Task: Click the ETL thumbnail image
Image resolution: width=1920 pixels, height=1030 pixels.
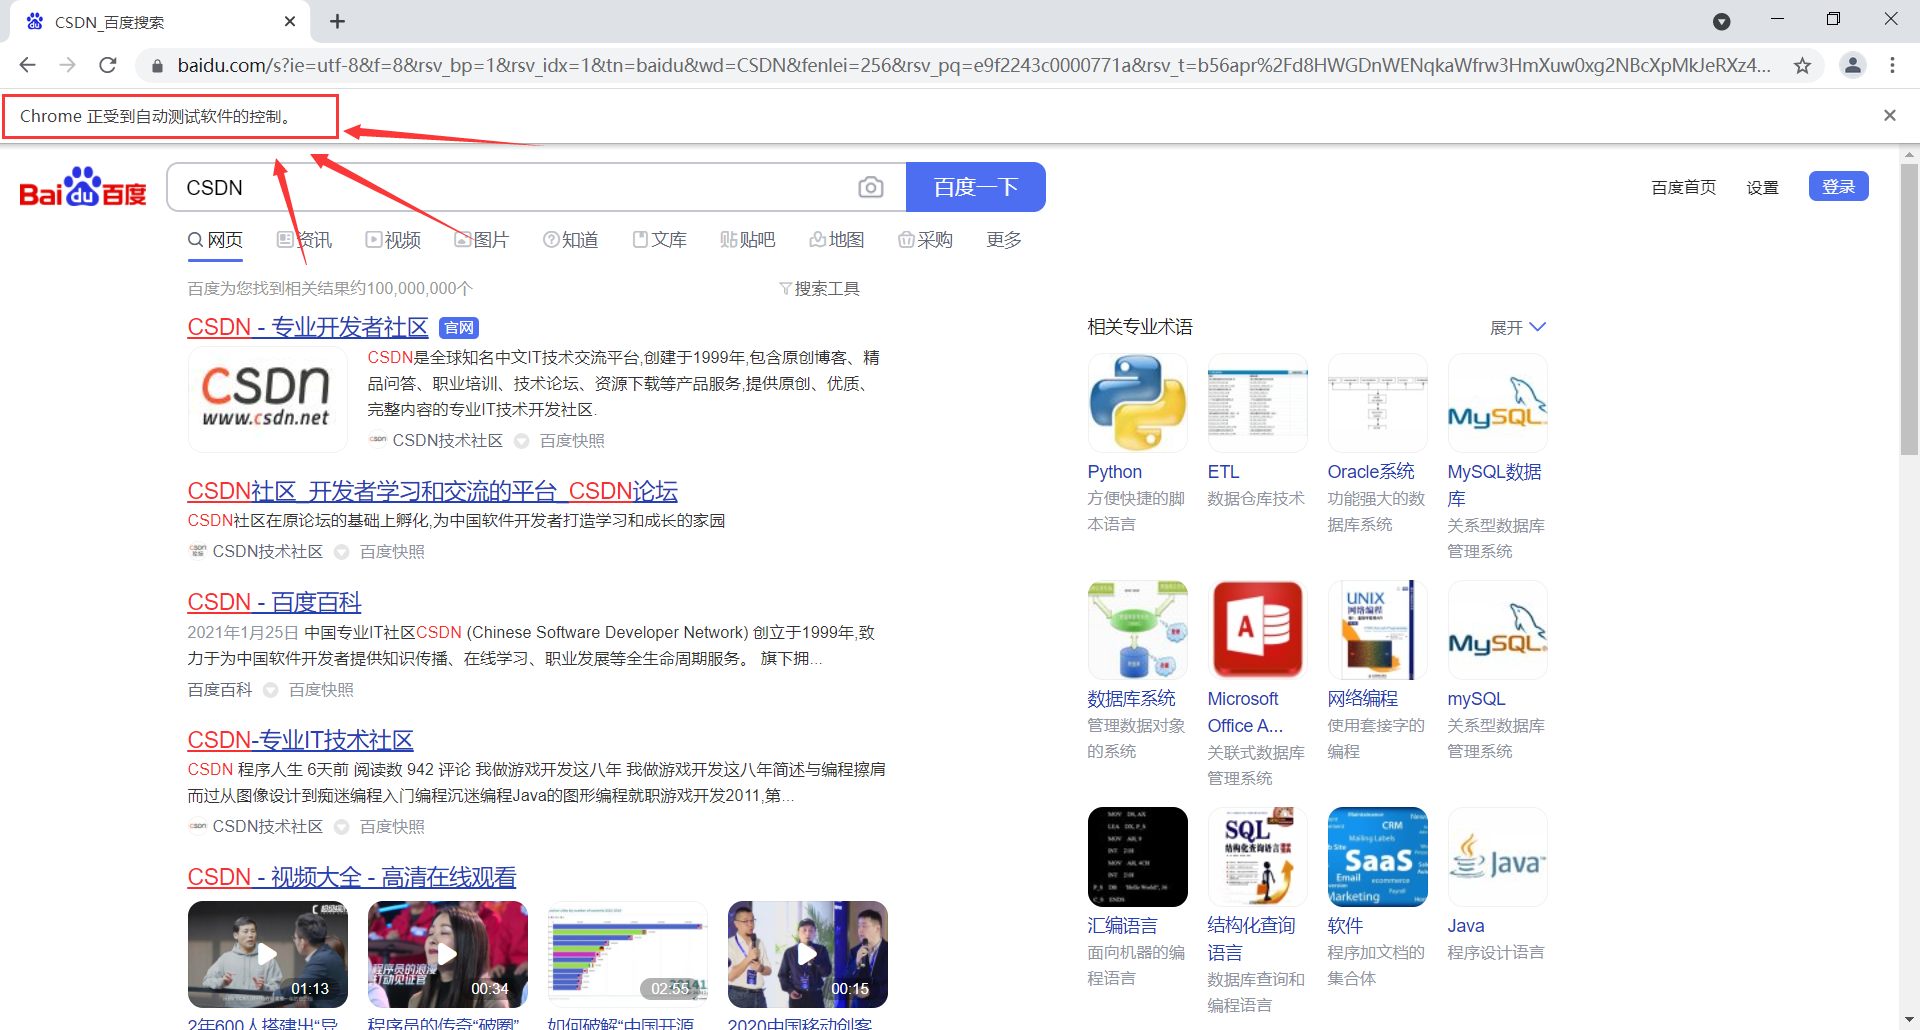Action: (1257, 403)
